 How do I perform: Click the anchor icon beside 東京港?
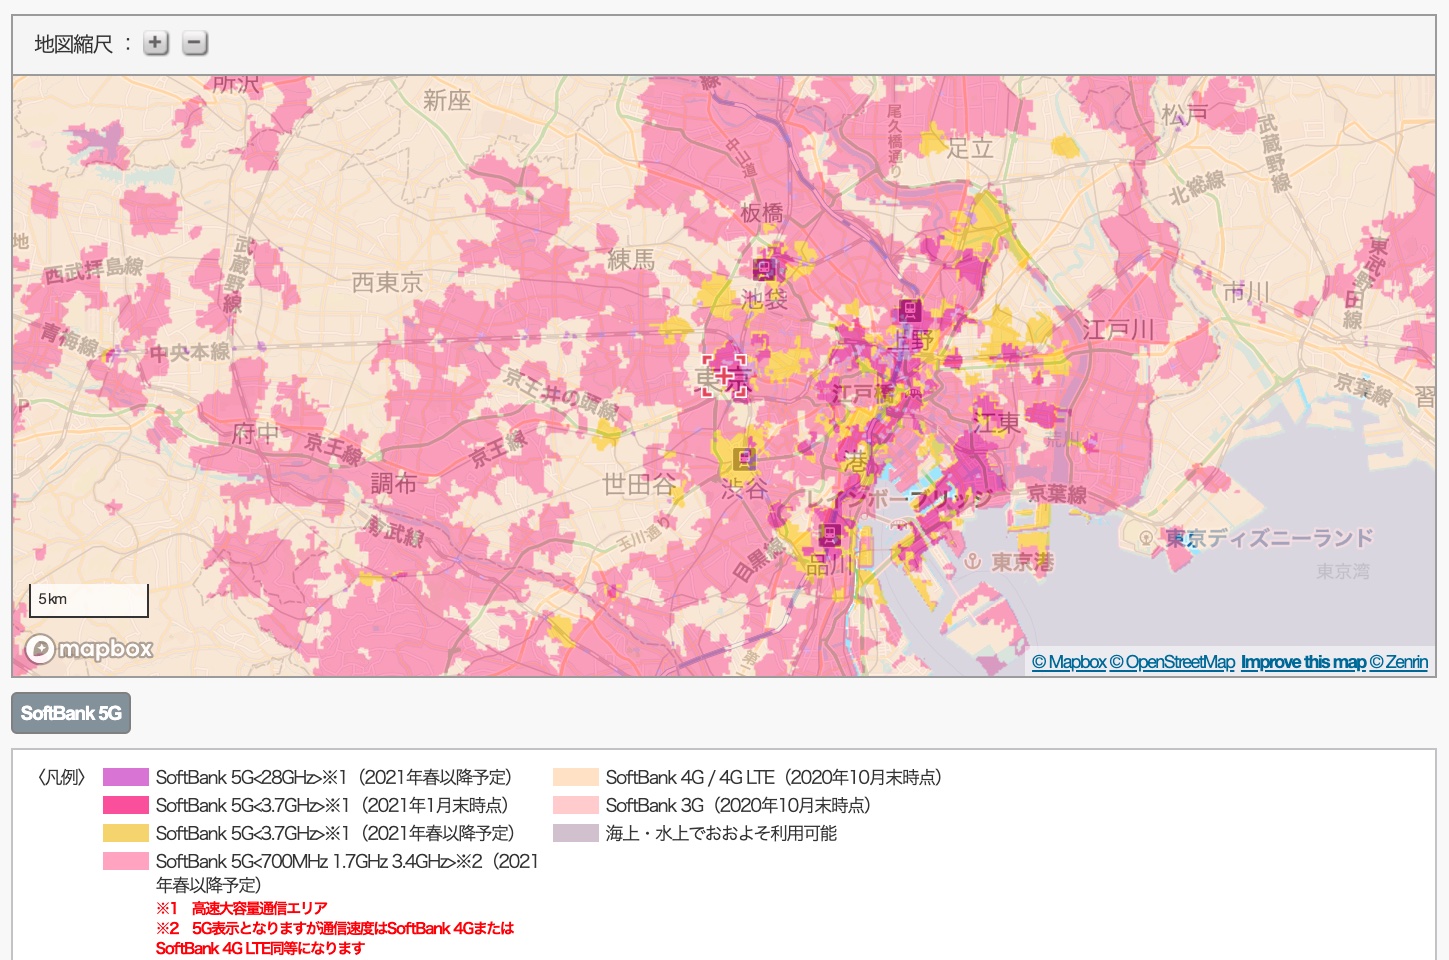pos(972,562)
